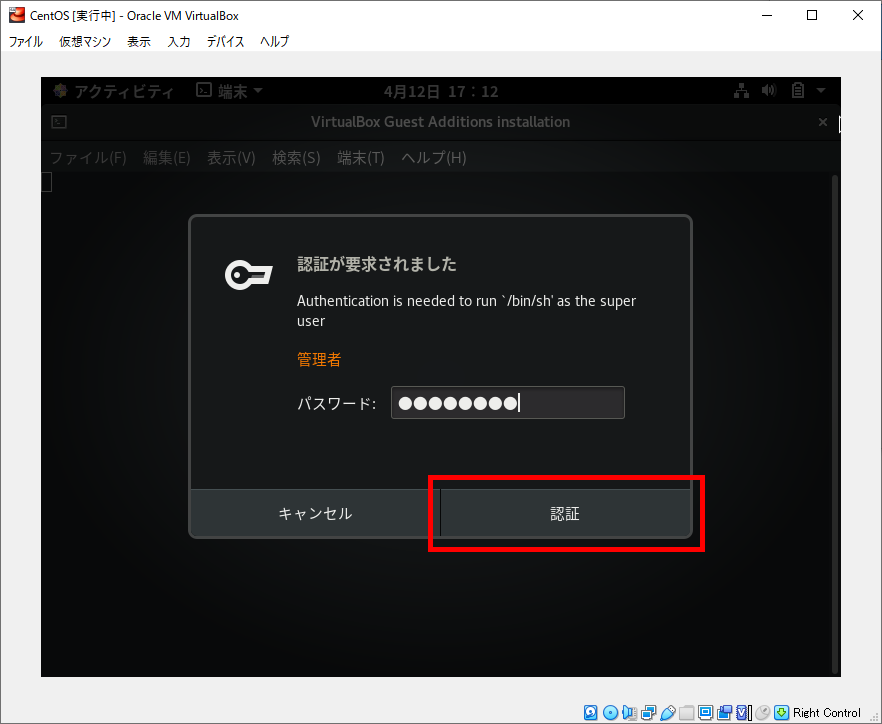Screen dimensions: 882x724
Task: Open terminal 検索(S) menu
Action: click(296, 158)
